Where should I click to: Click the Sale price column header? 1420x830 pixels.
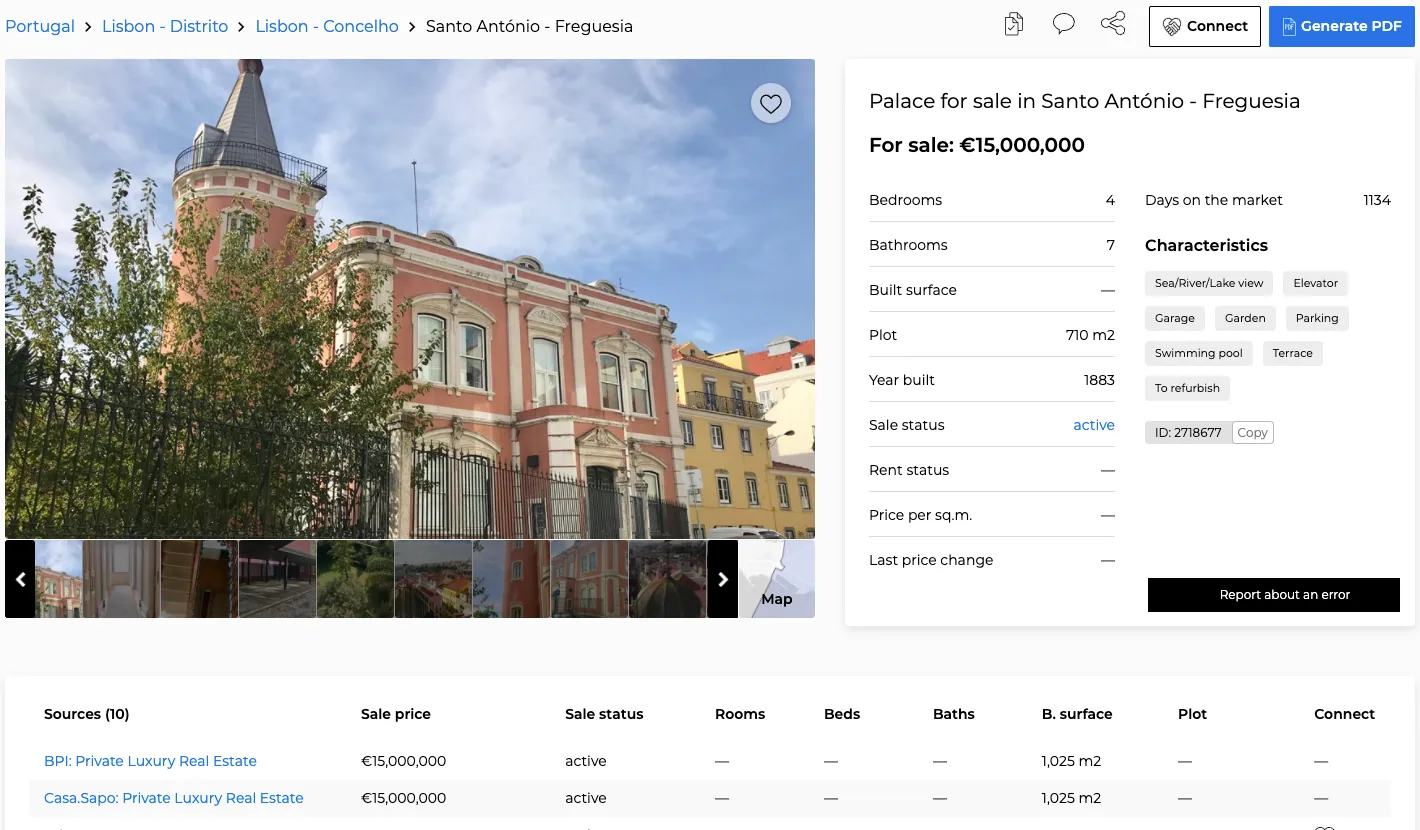coord(396,714)
